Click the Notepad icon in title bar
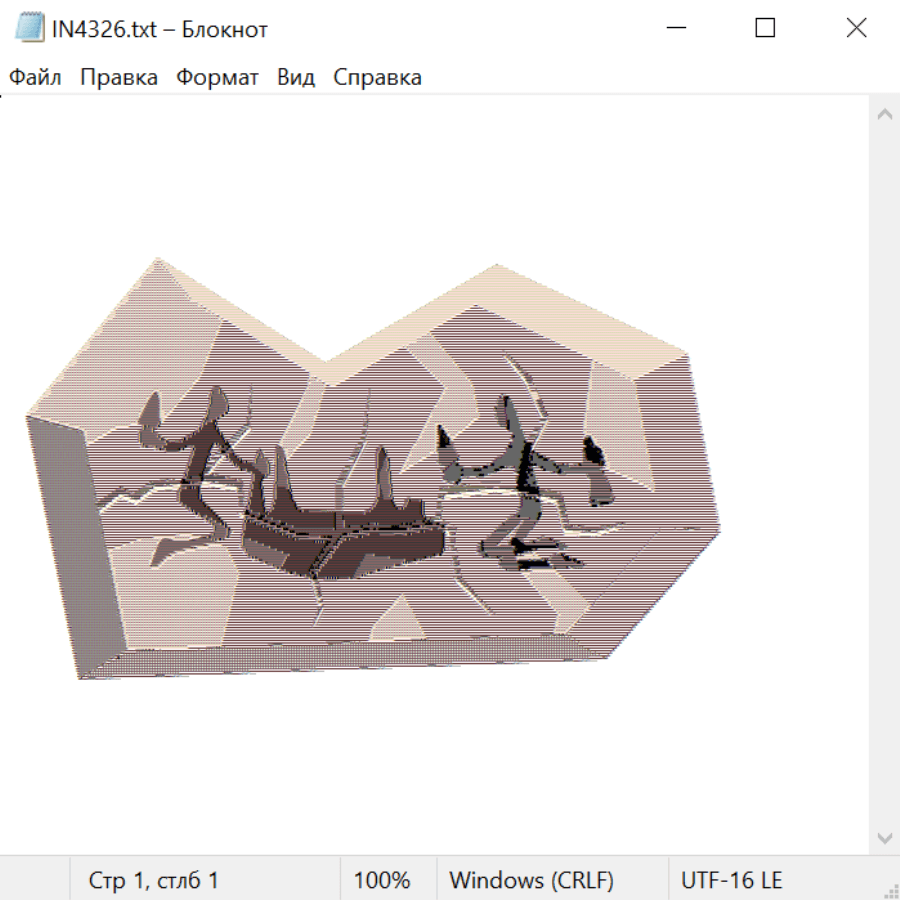Viewport: 900px width, 900px height. pos(29,28)
